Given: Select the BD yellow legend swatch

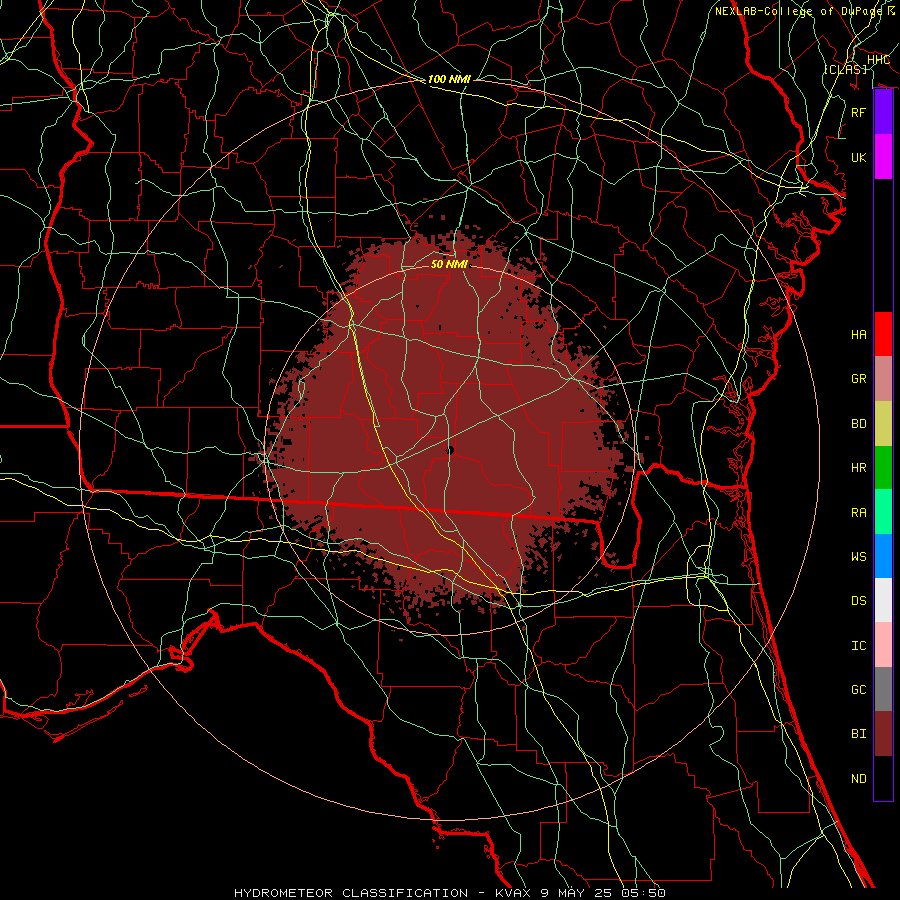Looking at the screenshot, I should tap(883, 423).
